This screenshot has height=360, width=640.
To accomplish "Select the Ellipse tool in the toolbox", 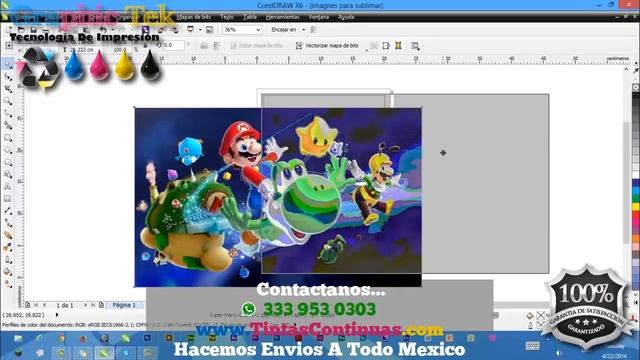I will (x=8, y=150).
